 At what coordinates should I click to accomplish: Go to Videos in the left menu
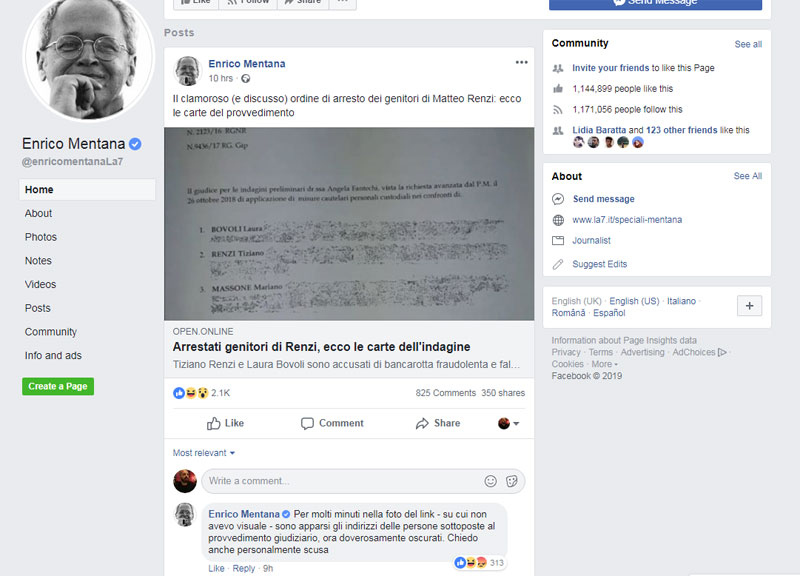pos(40,284)
